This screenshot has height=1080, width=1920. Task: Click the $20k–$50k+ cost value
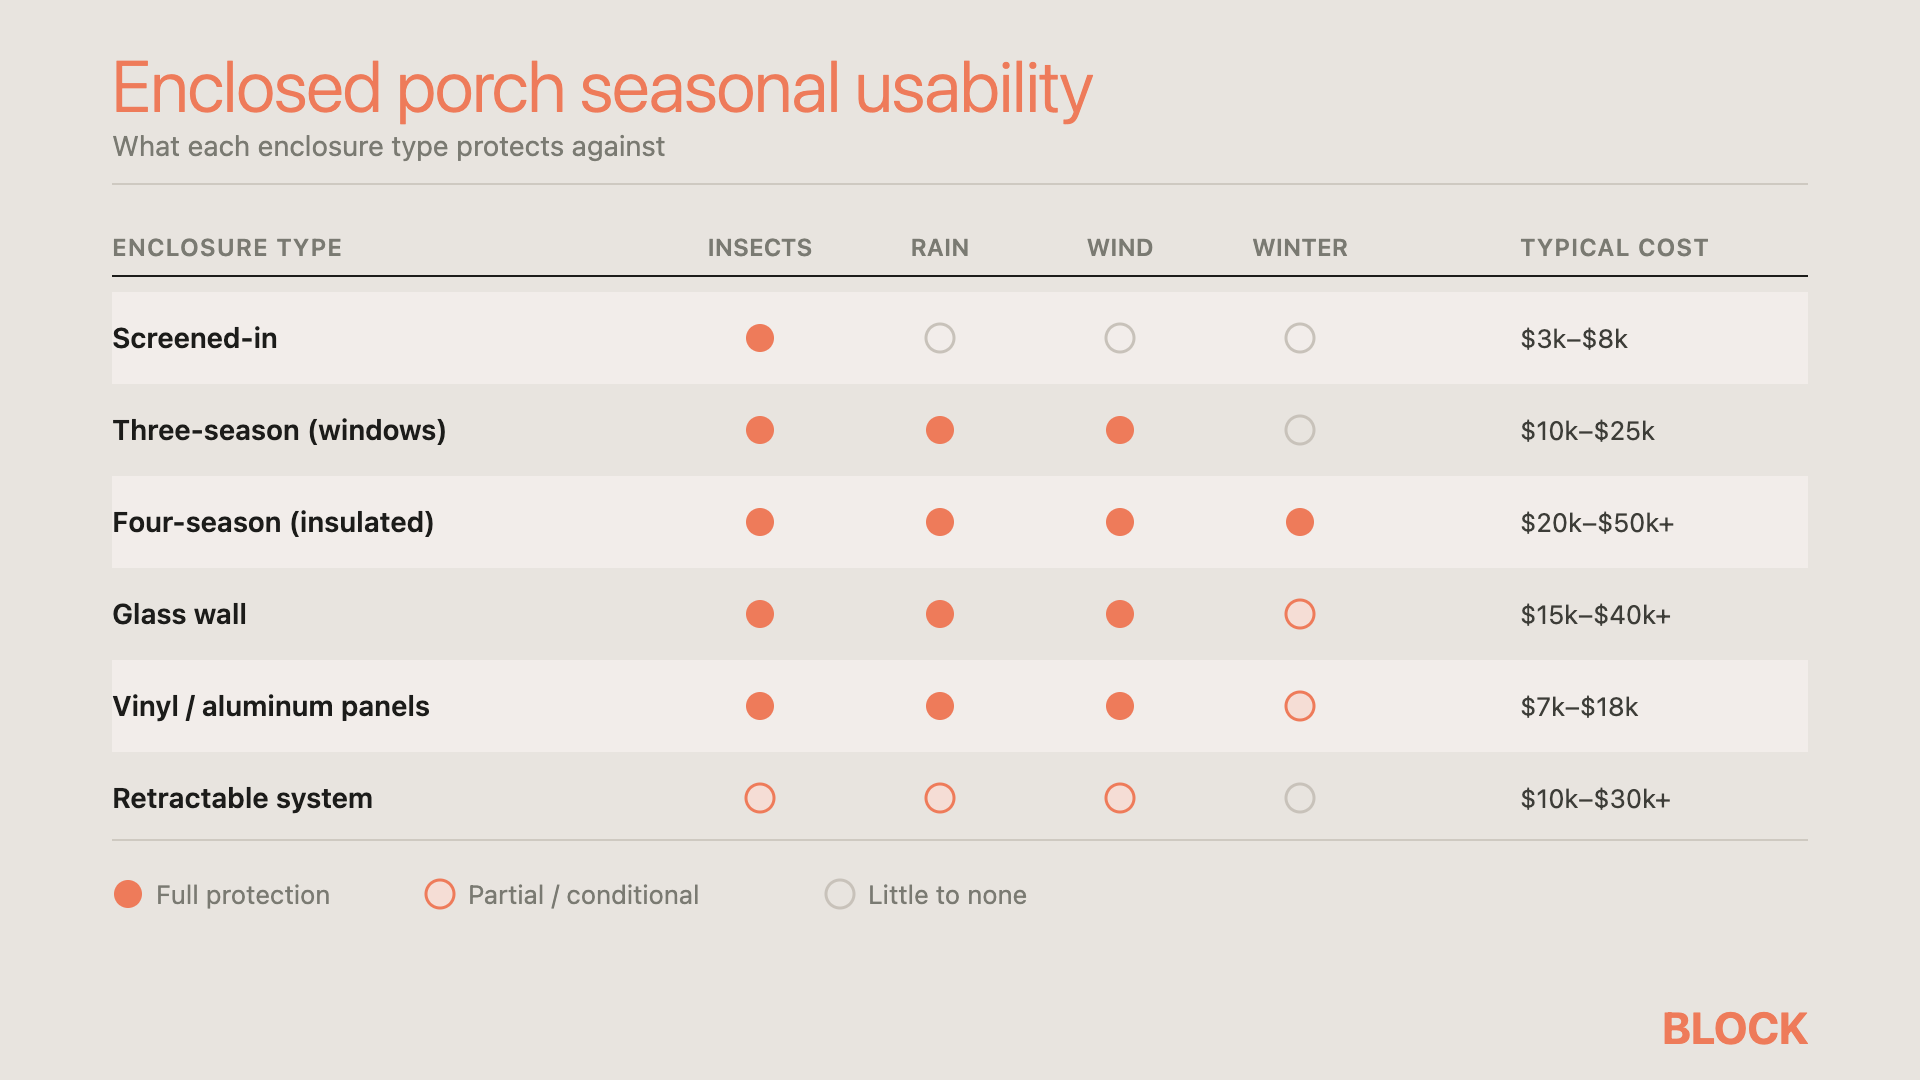pyautogui.click(x=1597, y=523)
